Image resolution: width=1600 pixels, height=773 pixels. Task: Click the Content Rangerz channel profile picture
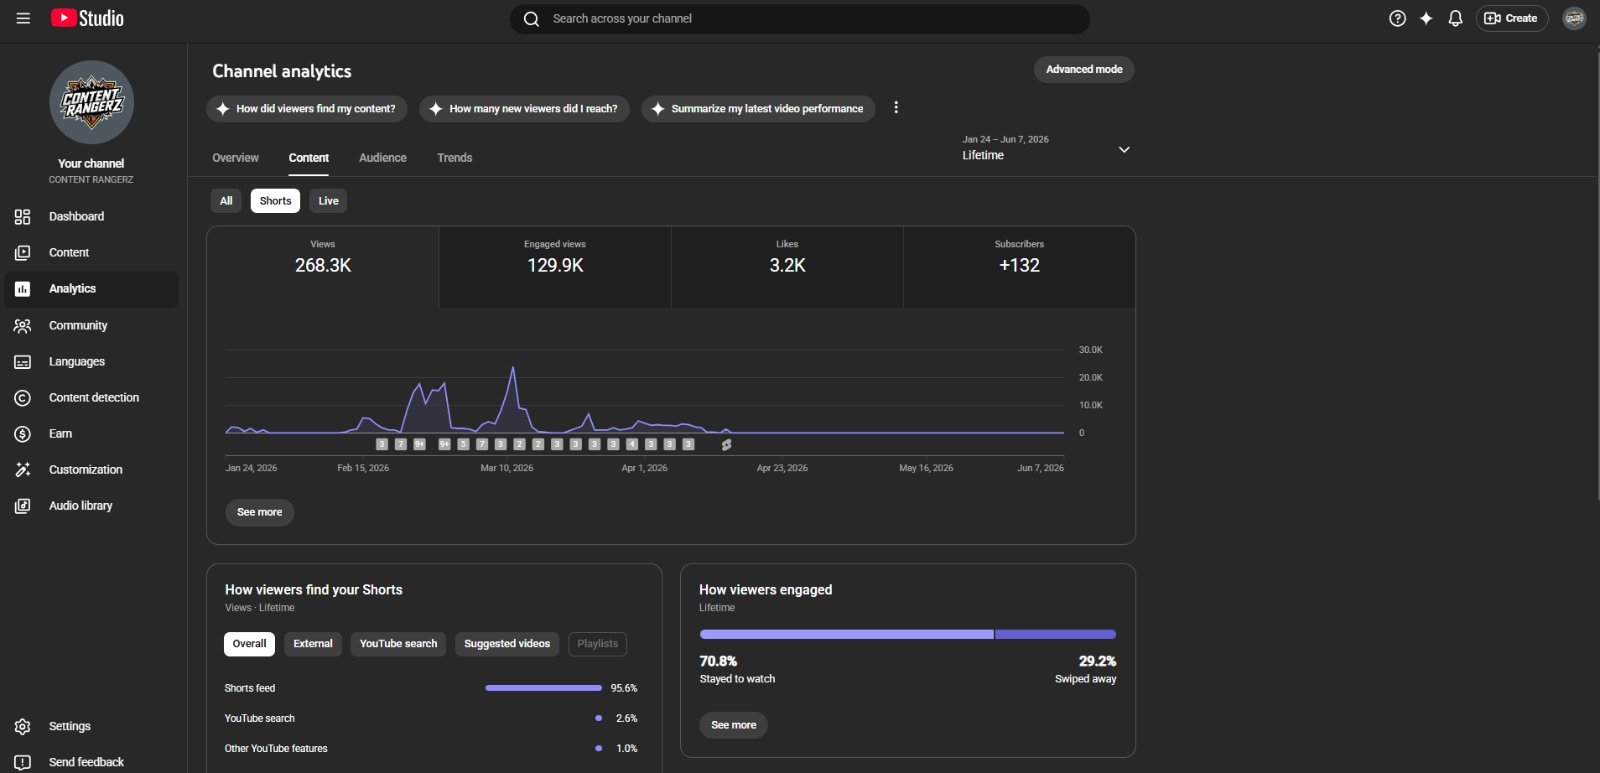point(91,102)
